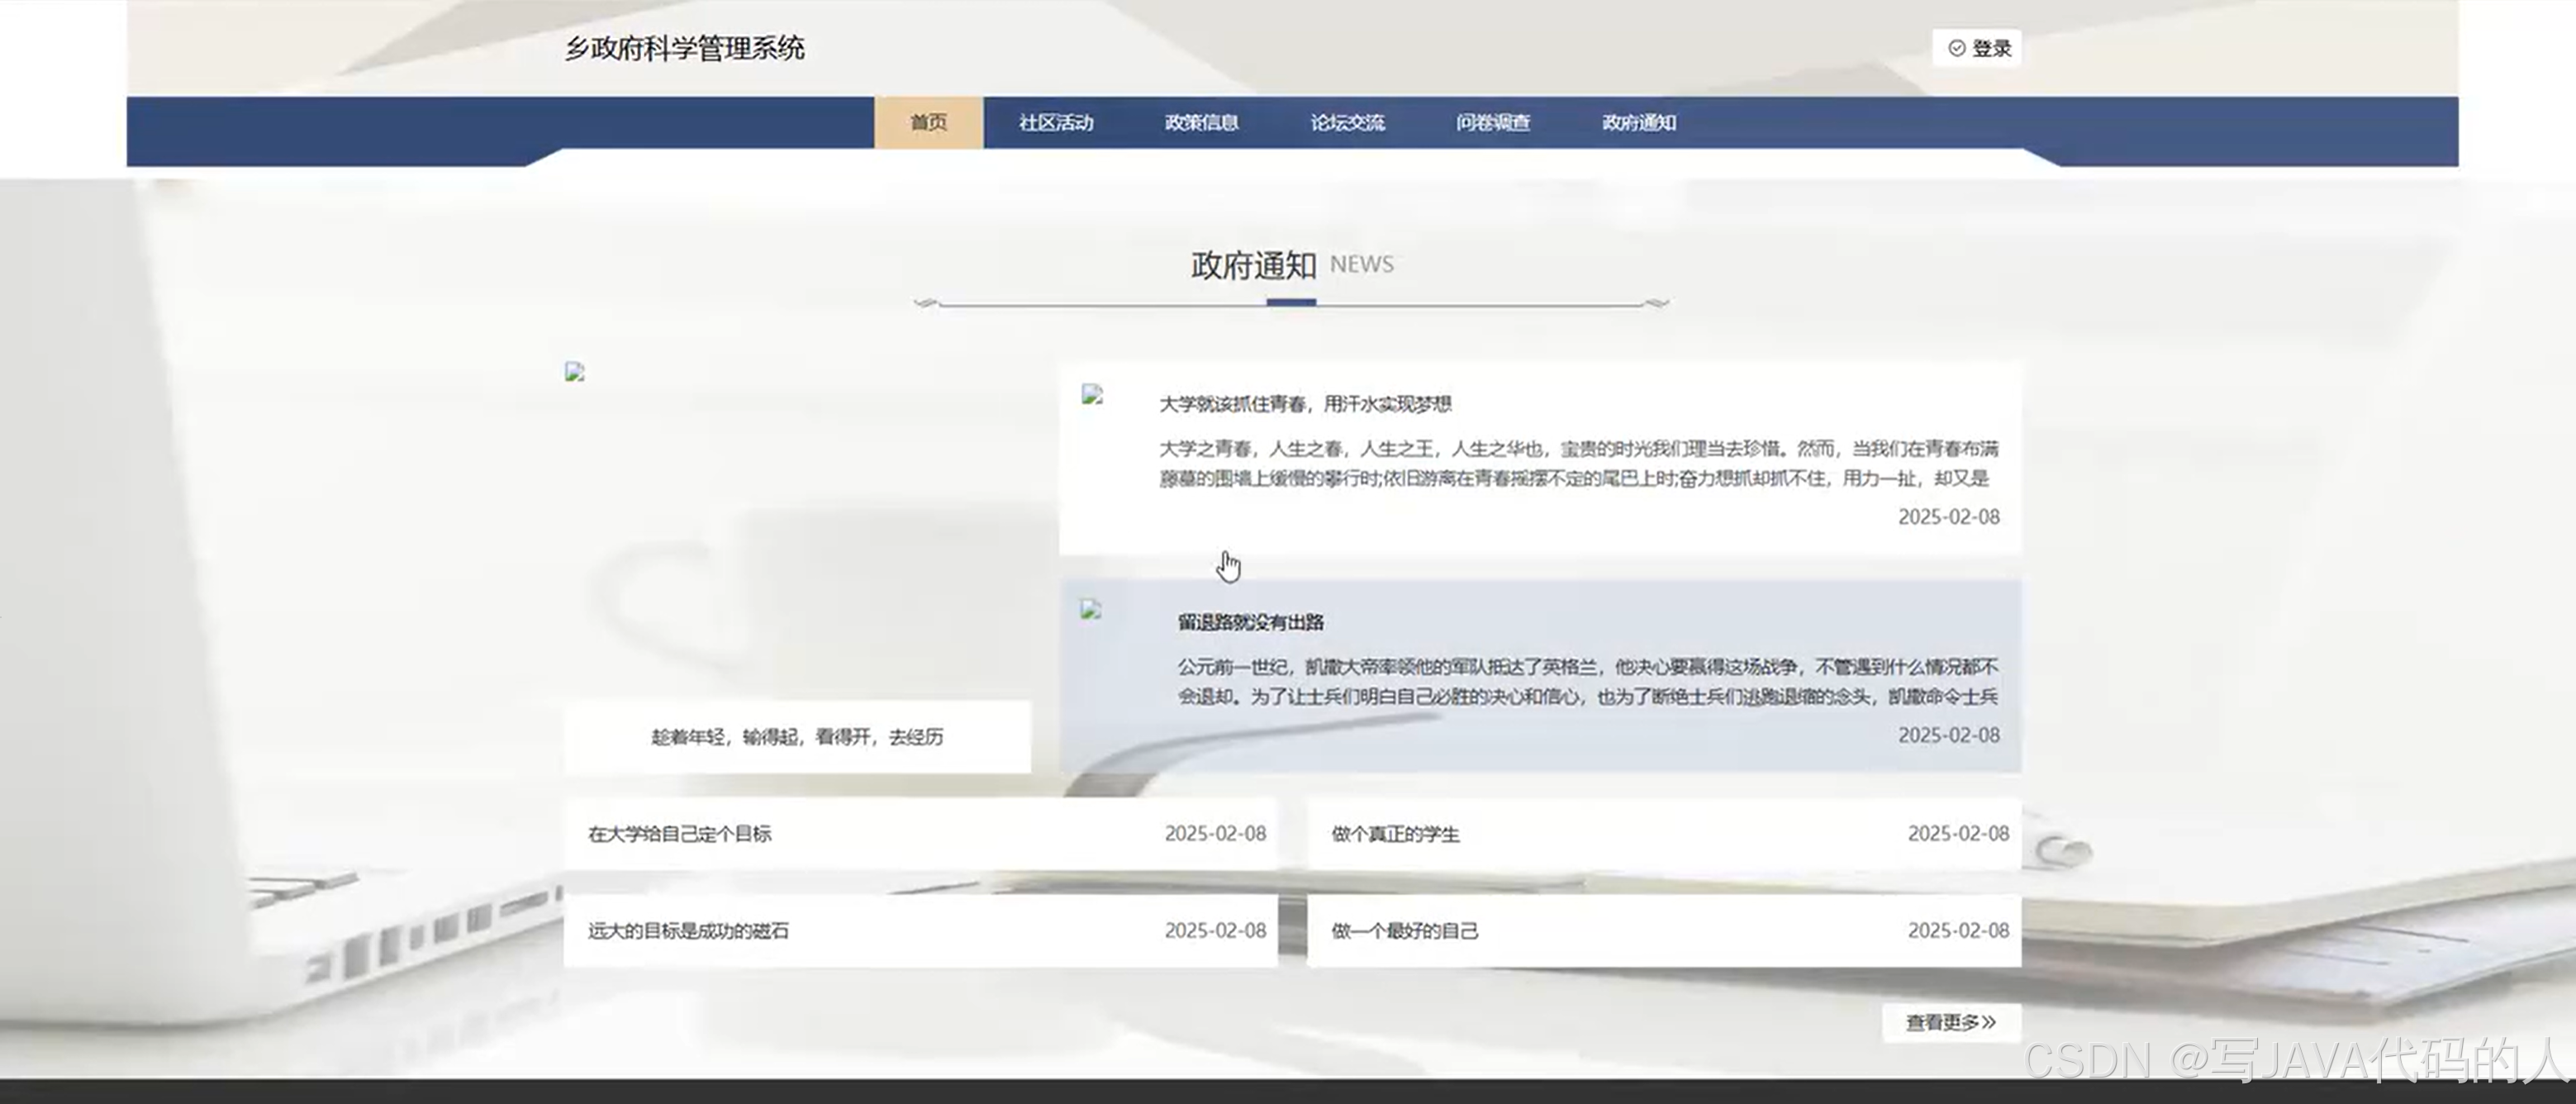This screenshot has width=2576, height=1104.
Task: Open the 首页 navigation tab
Action: pyautogui.click(x=928, y=122)
